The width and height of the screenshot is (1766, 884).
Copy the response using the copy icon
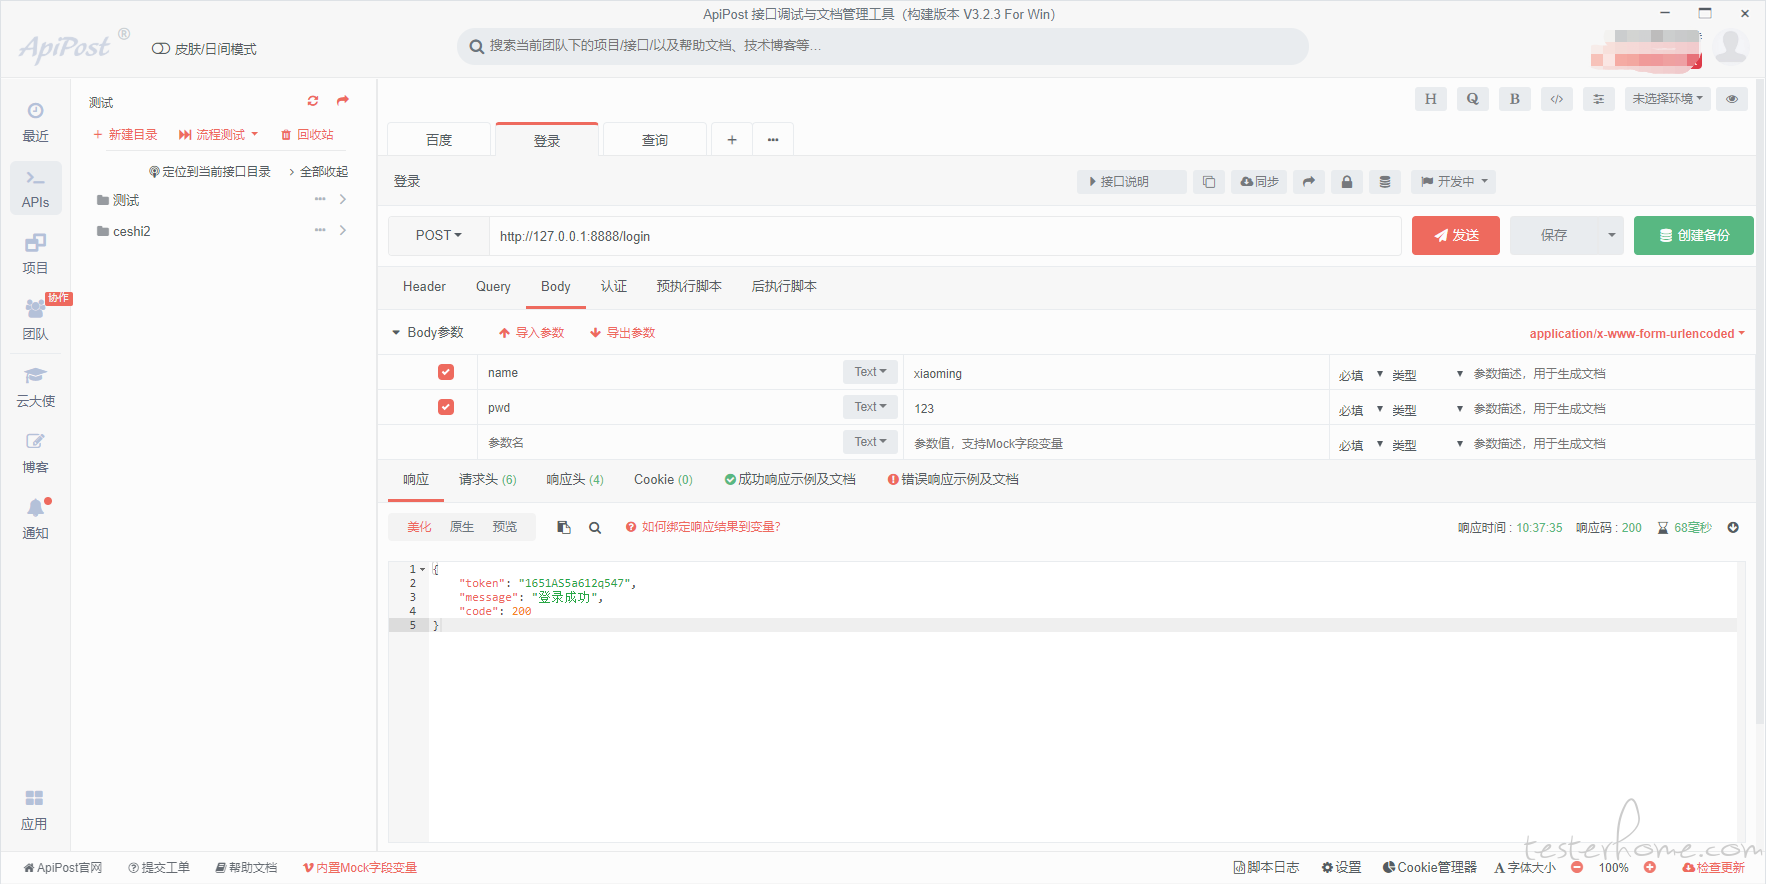564,528
